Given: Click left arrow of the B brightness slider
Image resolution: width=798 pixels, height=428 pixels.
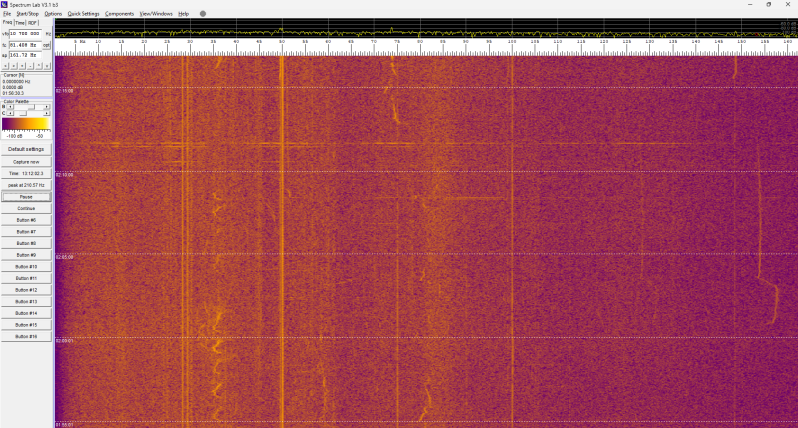Looking at the screenshot, I should coord(10,107).
